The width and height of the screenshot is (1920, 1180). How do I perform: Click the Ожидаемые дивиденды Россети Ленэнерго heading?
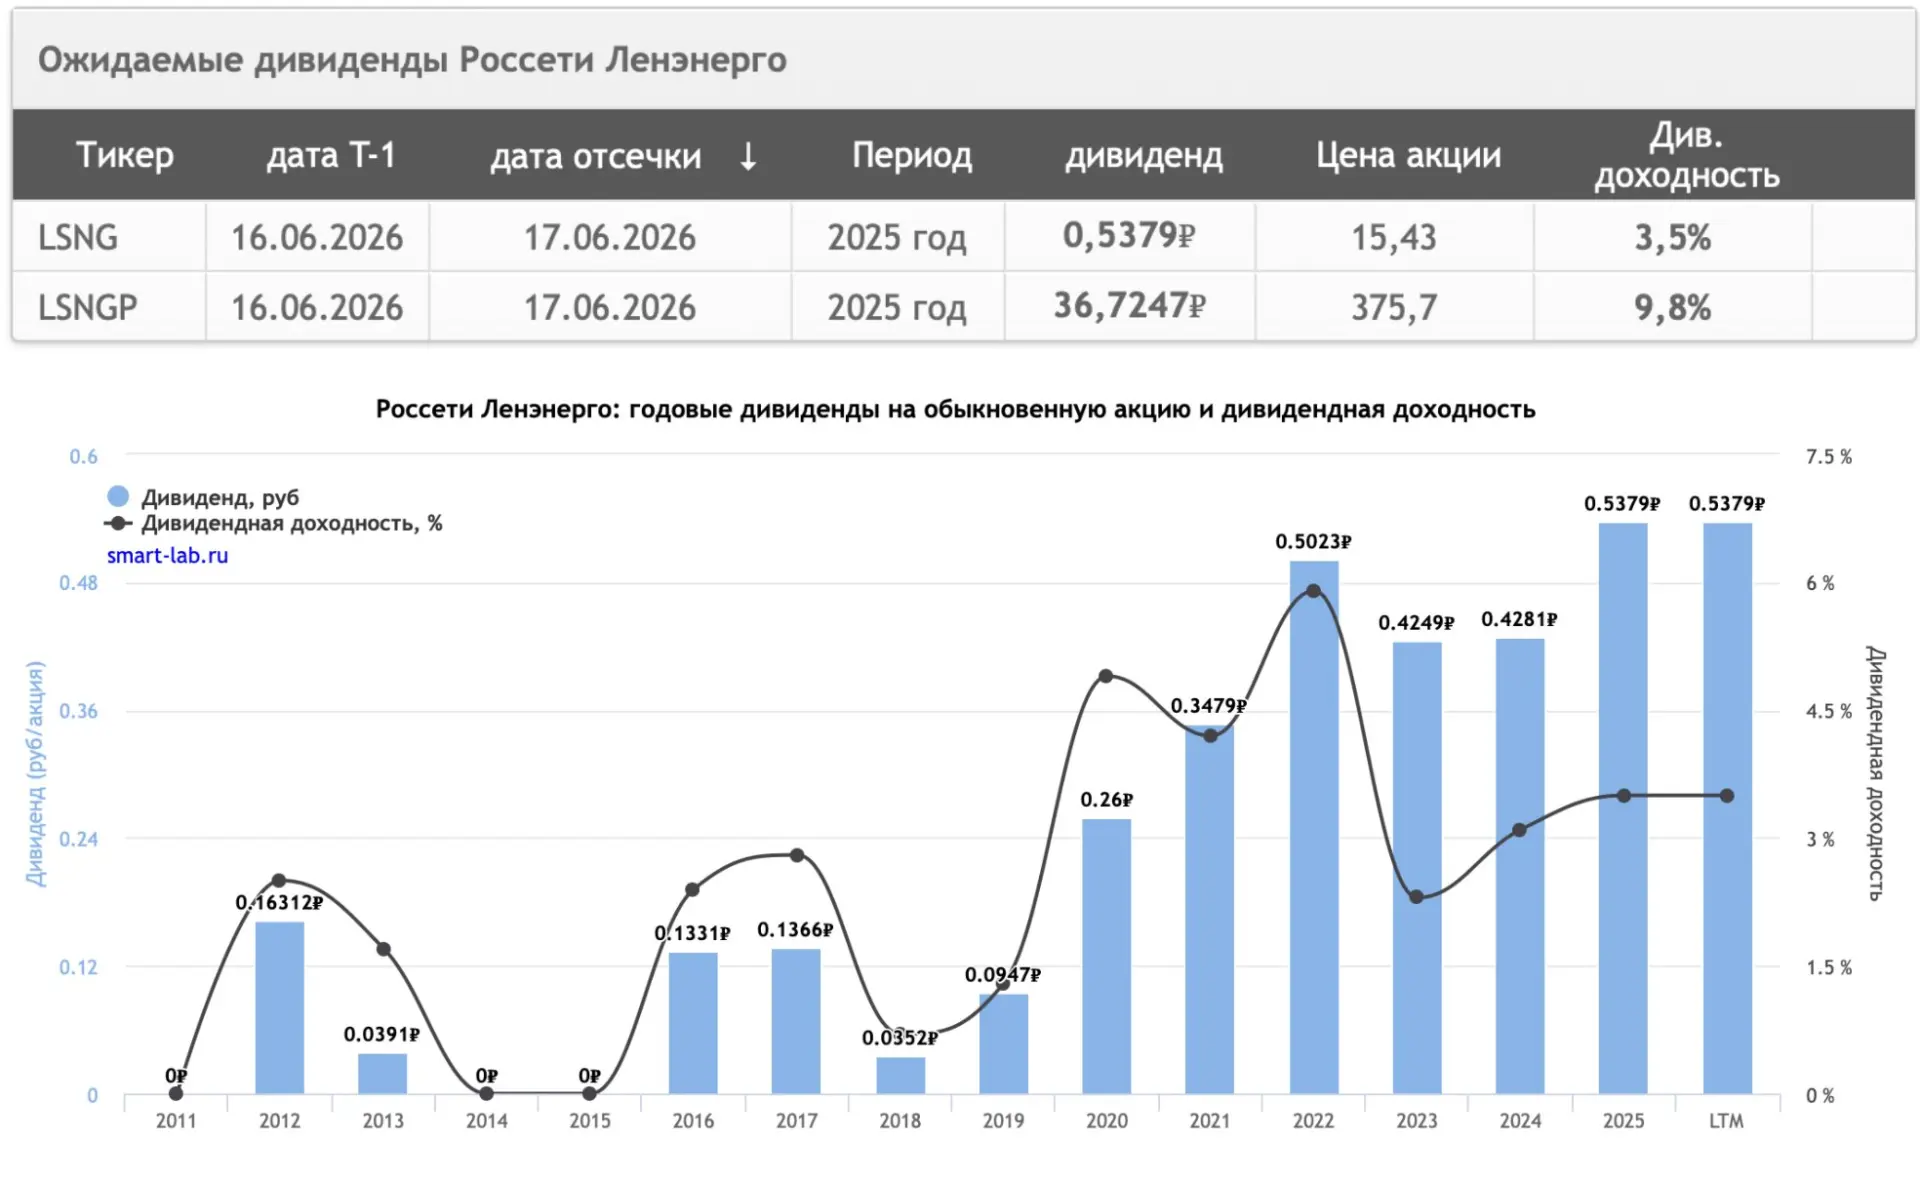point(412,60)
